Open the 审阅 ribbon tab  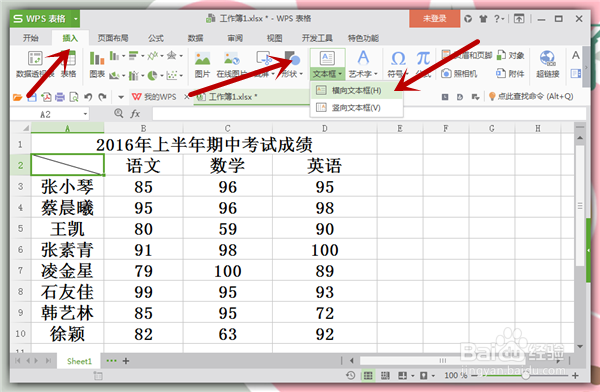pyautogui.click(x=235, y=38)
